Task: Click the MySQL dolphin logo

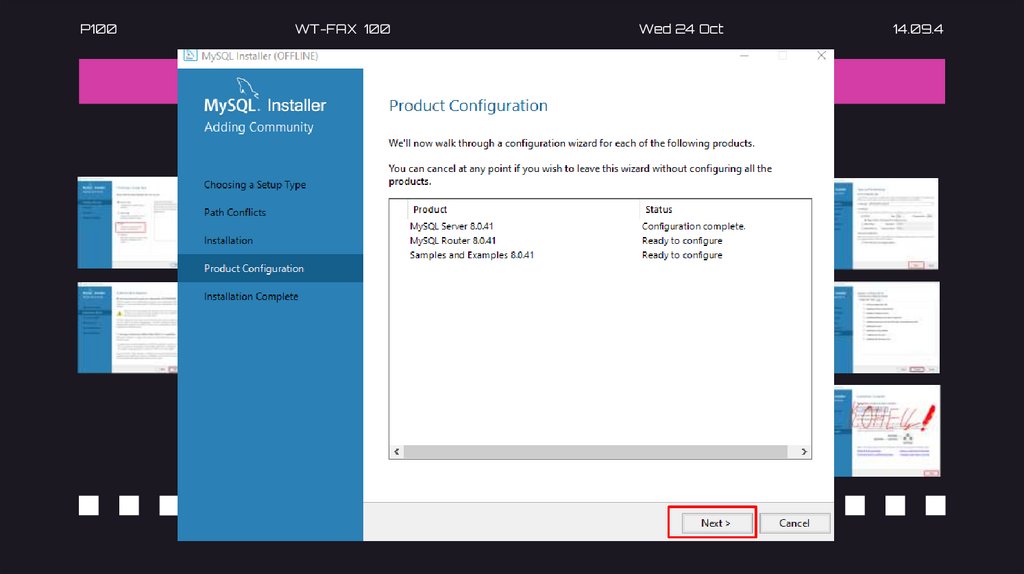Action: (247, 88)
